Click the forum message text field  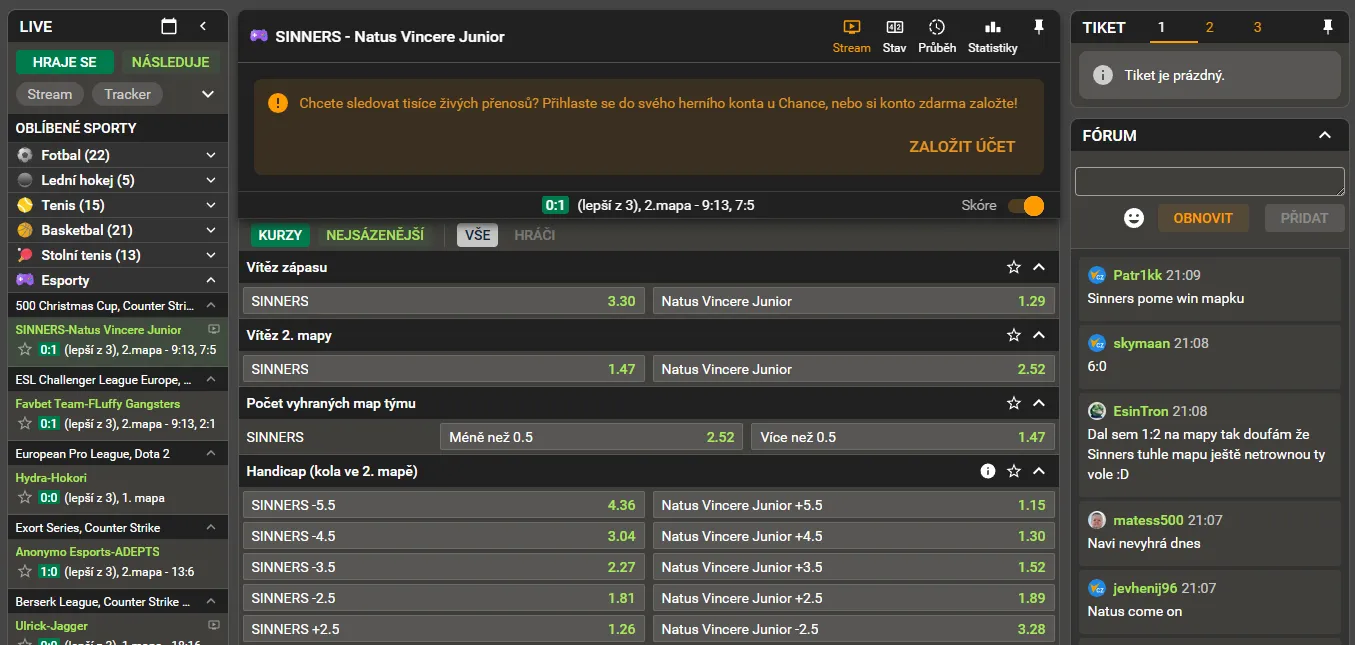1209,181
